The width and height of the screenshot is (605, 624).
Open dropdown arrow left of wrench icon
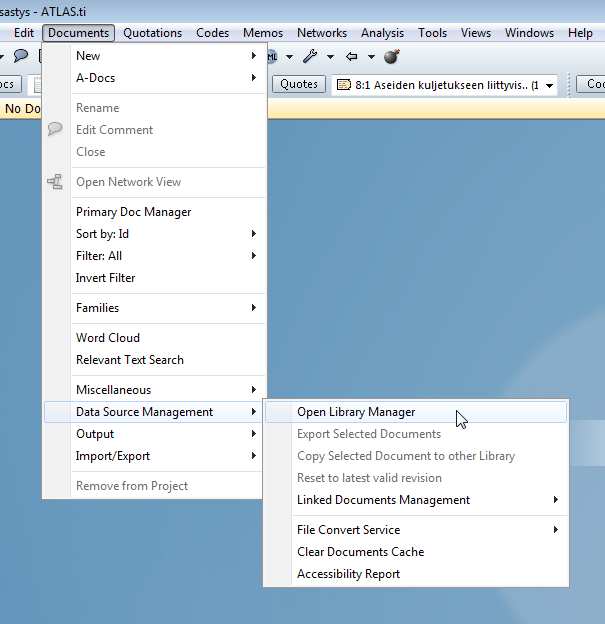click(289, 57)
